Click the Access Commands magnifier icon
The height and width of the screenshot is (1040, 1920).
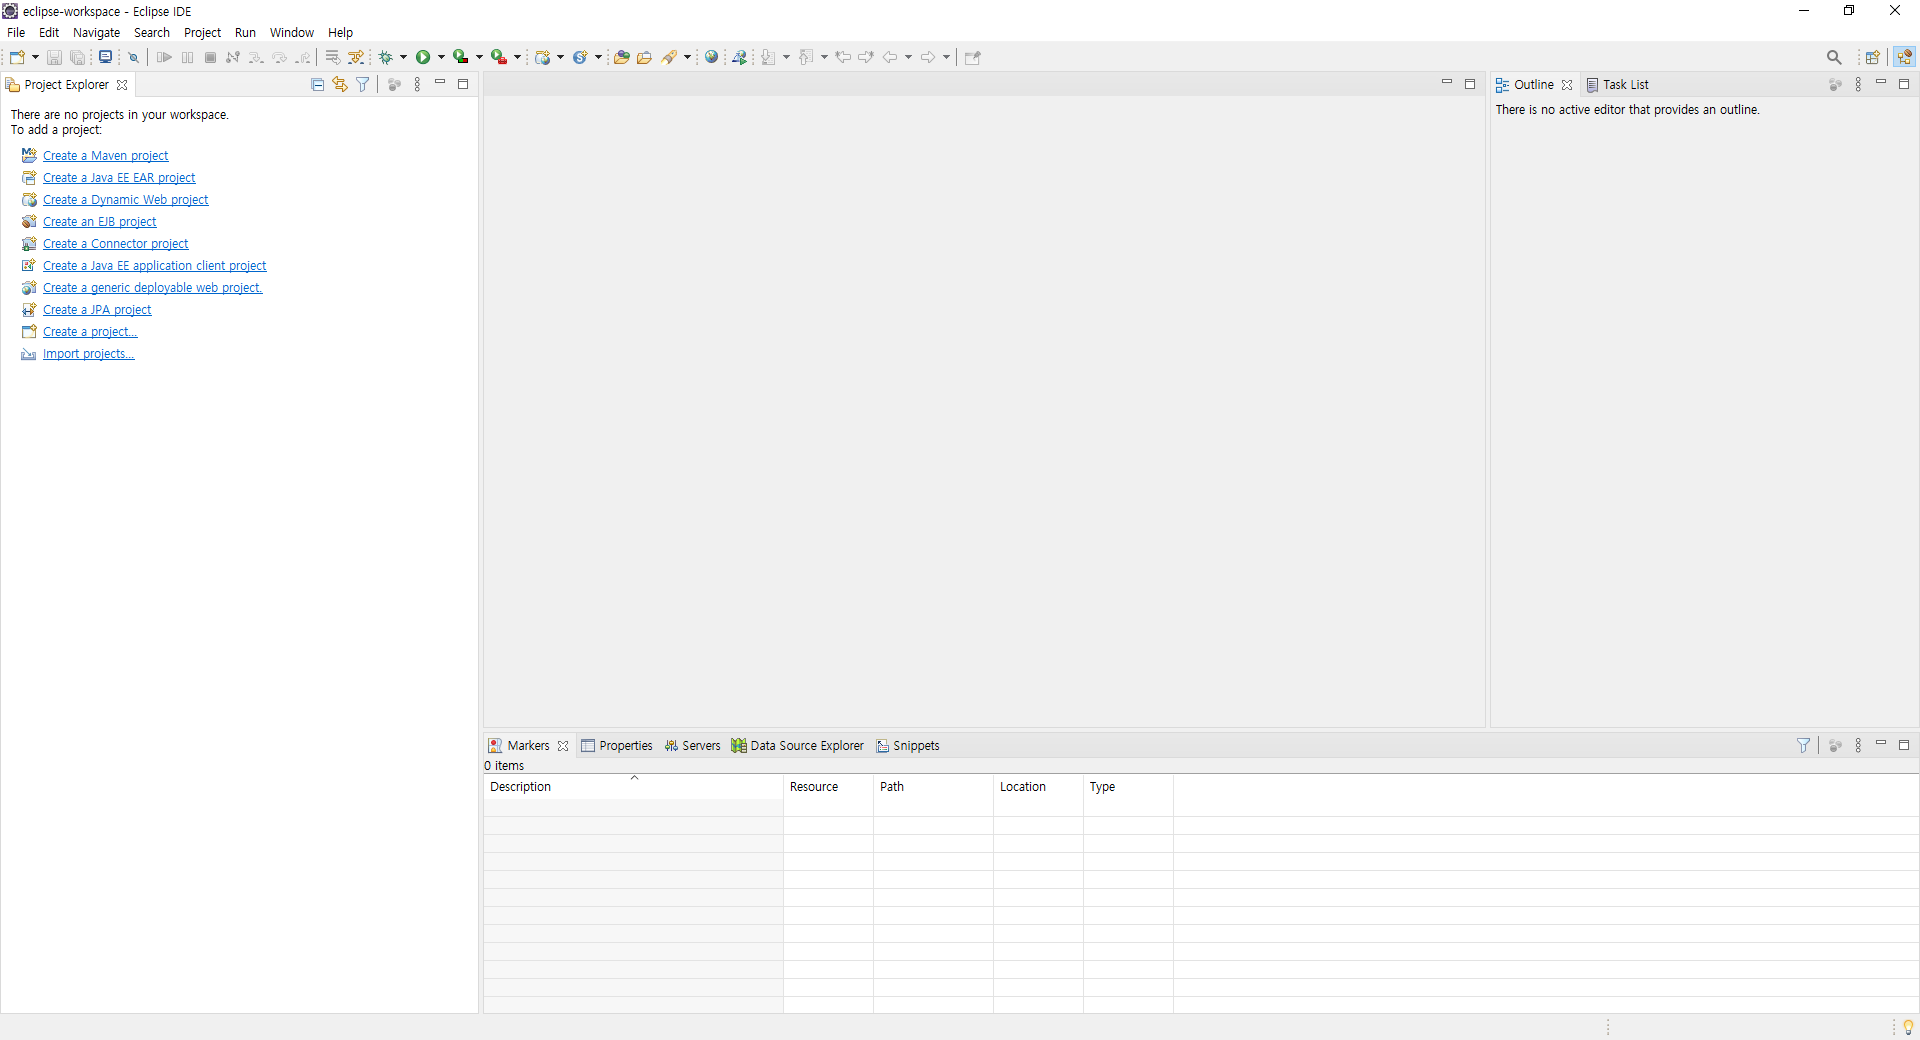point(1834,57)
